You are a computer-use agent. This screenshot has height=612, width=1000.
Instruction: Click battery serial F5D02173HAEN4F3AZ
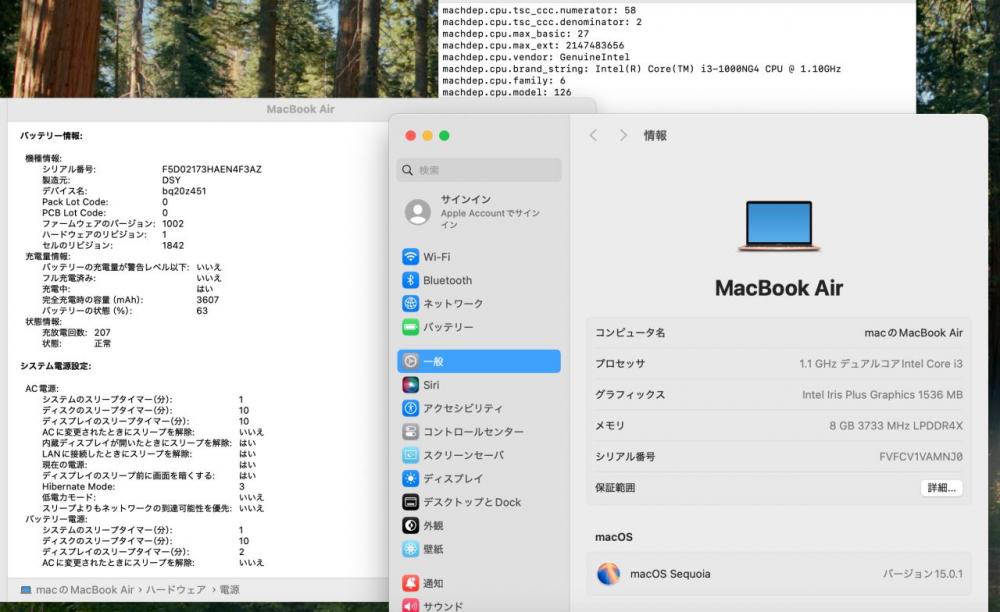[212, 170]
